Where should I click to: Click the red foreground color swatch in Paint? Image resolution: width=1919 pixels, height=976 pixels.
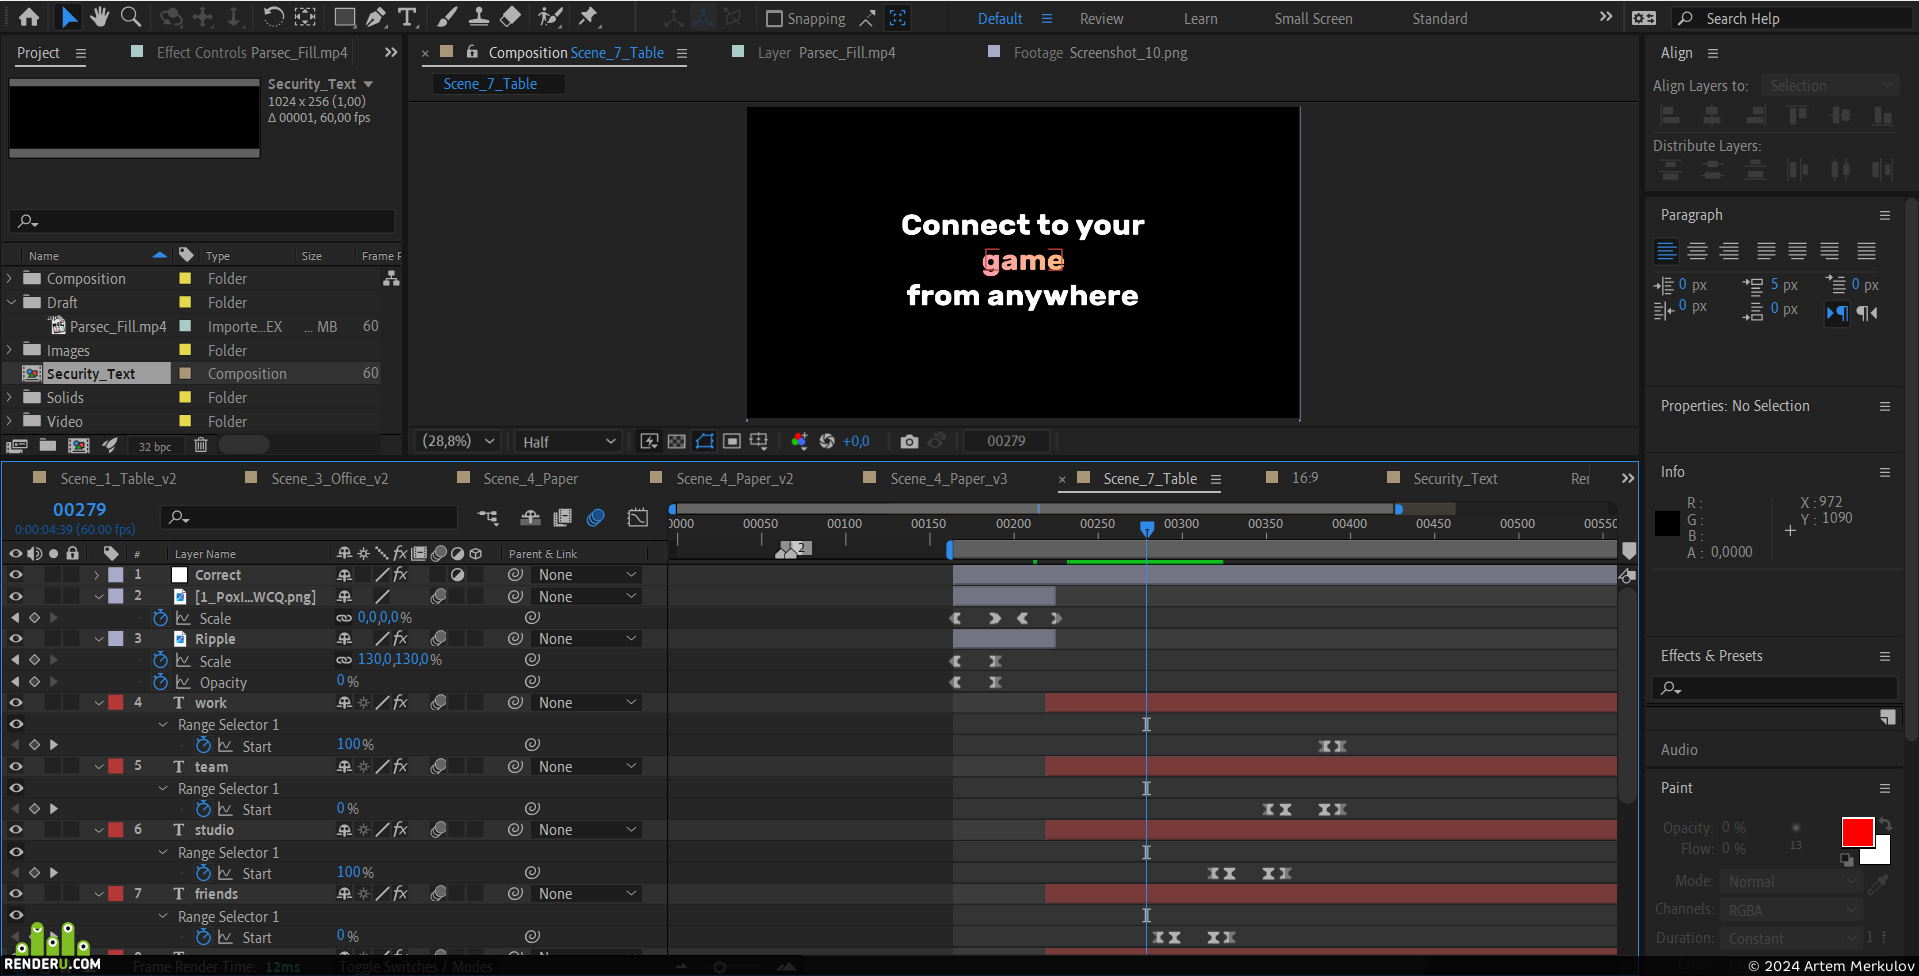pos(1857,832)
